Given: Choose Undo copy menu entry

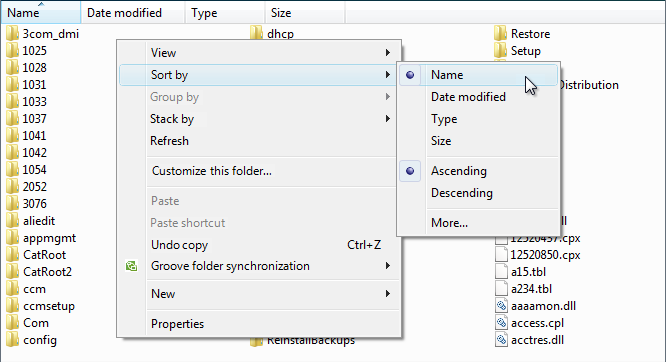Looking at the screenshot, I should 260,245.
